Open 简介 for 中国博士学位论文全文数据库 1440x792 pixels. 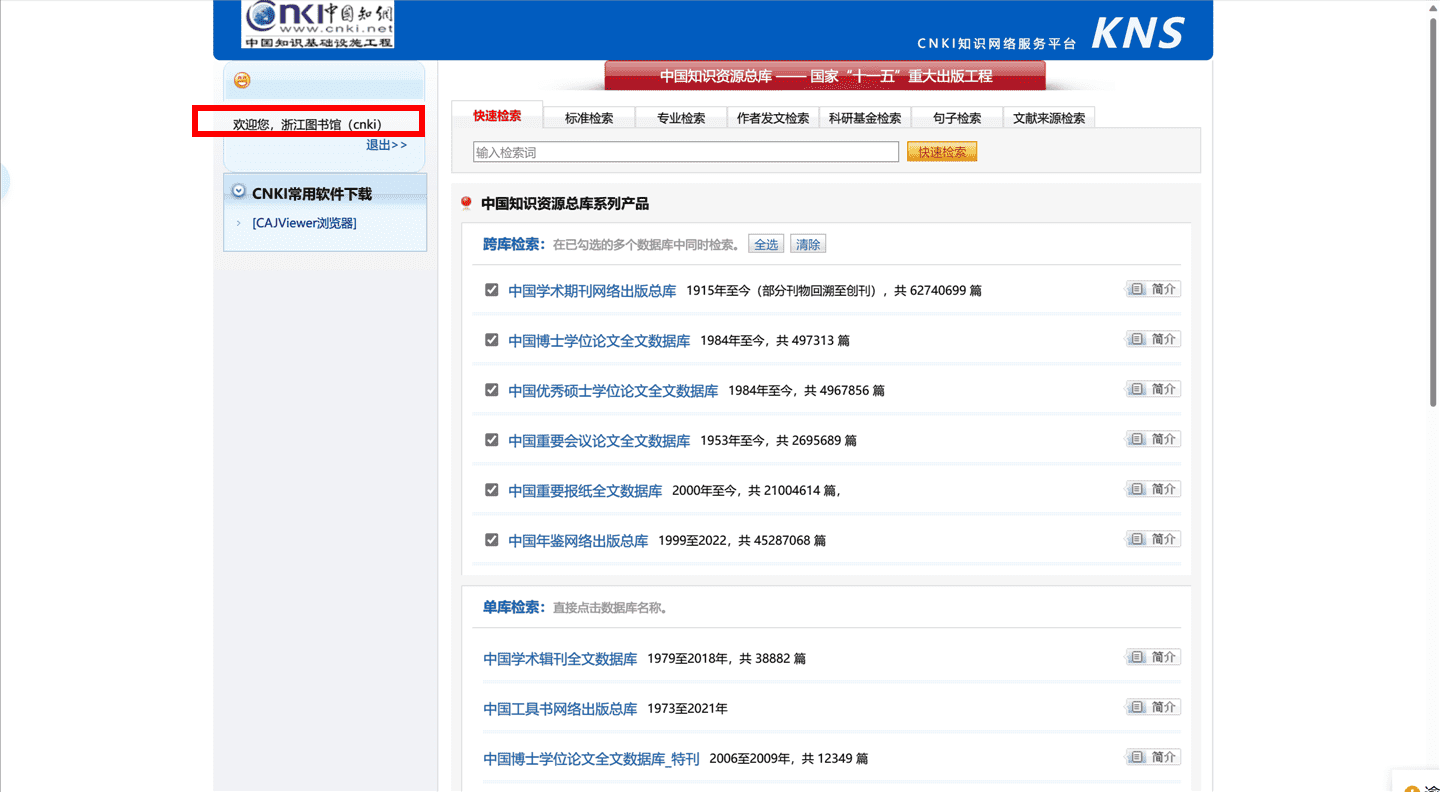(x=1153, y=339)
